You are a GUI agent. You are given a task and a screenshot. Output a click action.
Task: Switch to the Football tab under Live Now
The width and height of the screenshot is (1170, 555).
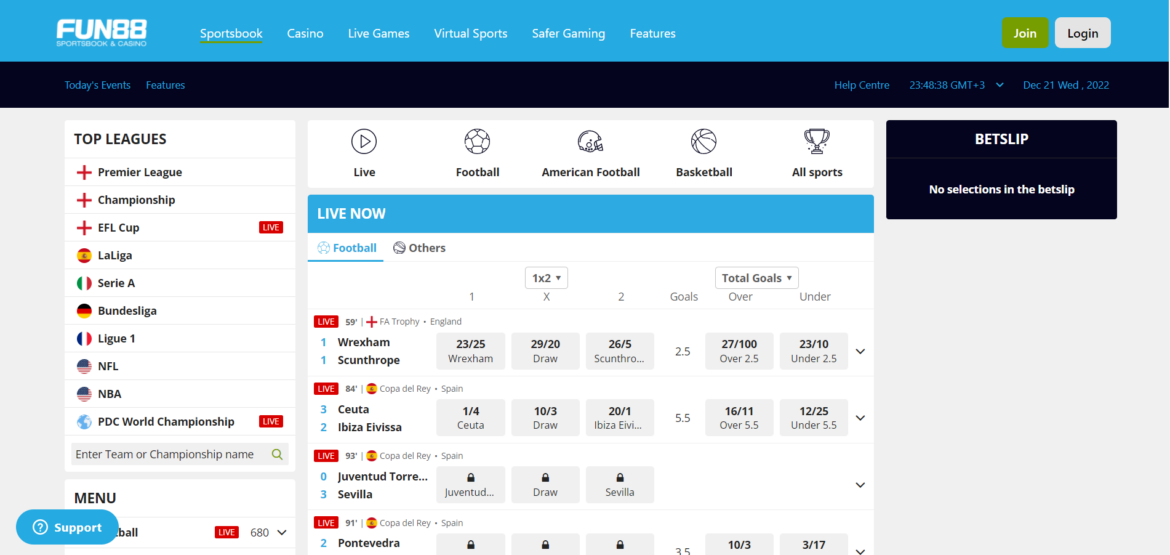coord(347,248)
